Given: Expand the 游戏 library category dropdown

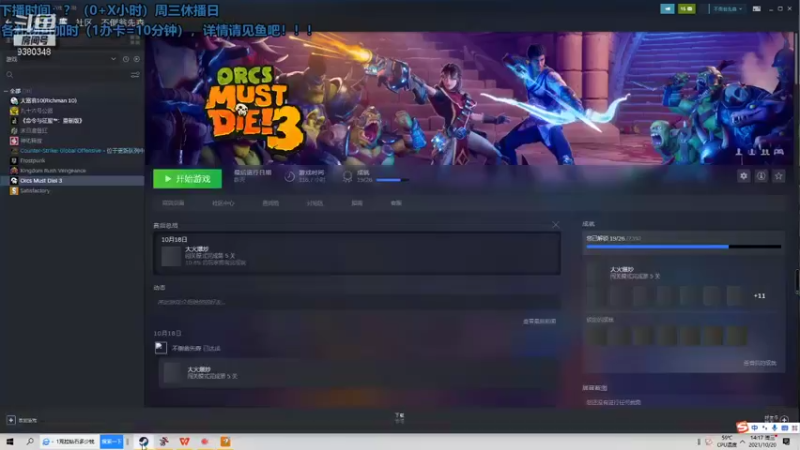Looking at the screenshot, I should click(113, 59).
